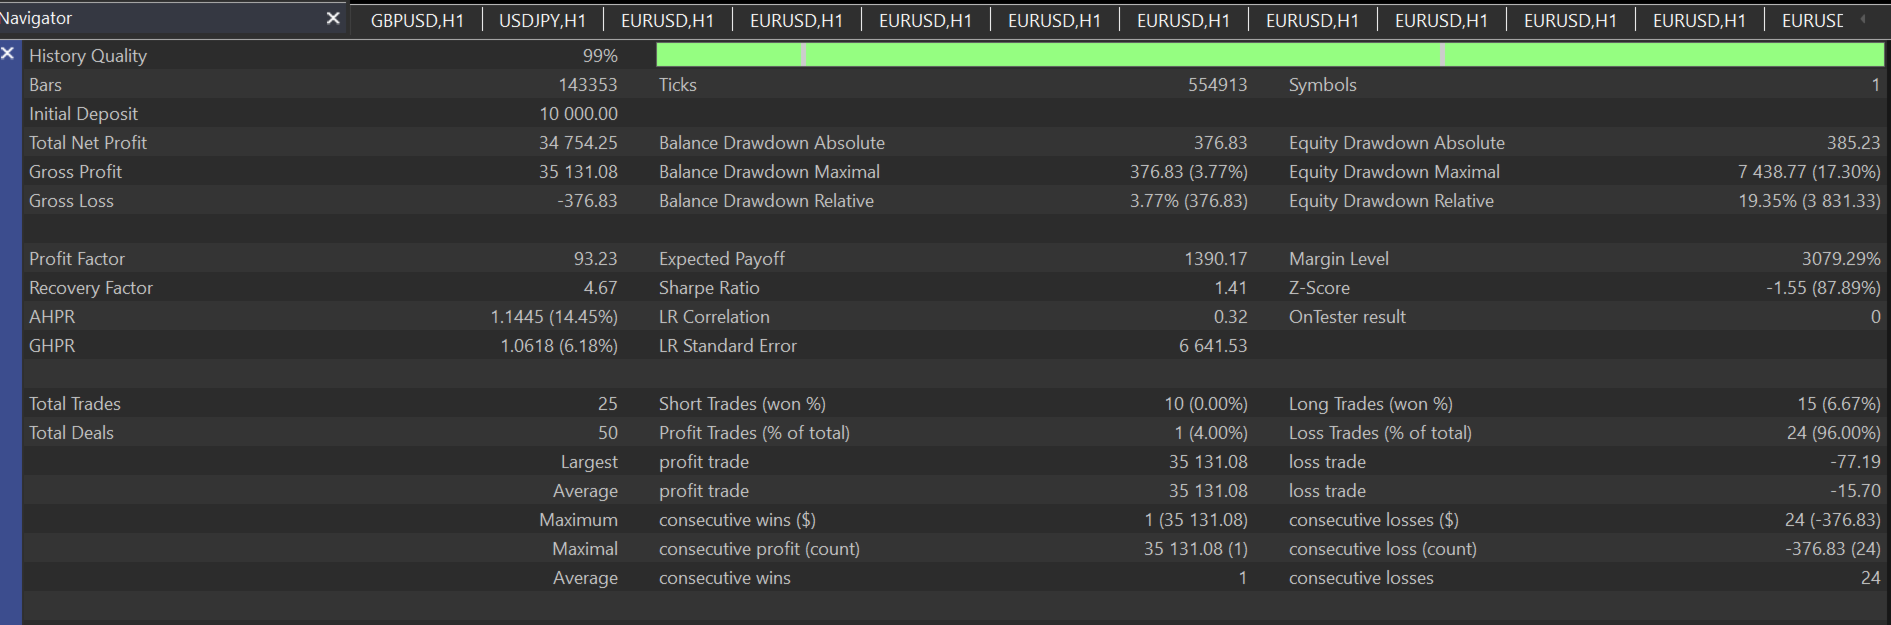This screenshot has height=625, width=1891.
Task: Click the Total Net Profit value 34 754.25
Action: [x=578, y=143]
